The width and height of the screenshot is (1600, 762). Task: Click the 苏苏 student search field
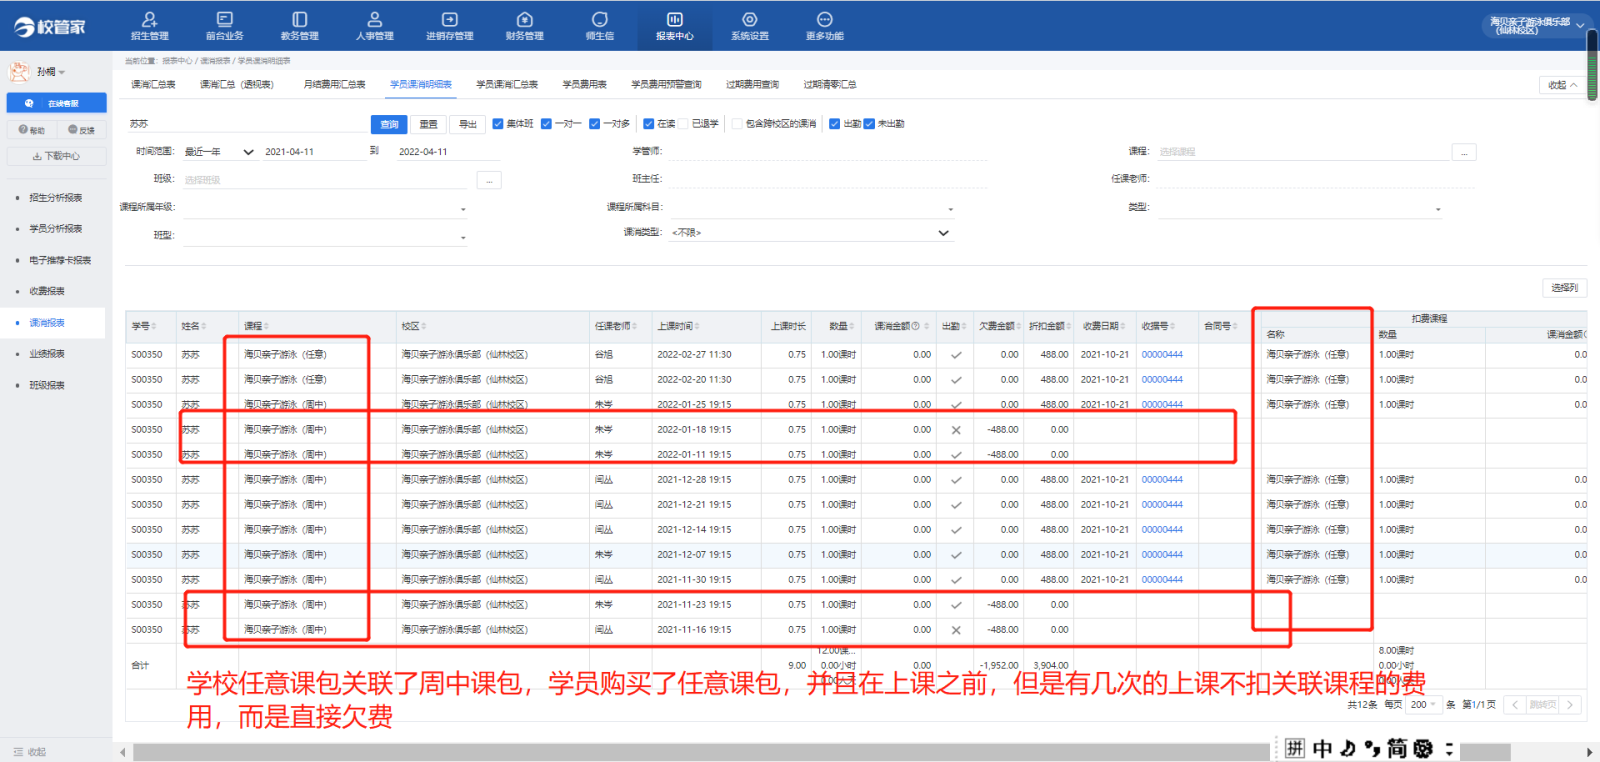[x=246, y=124]
